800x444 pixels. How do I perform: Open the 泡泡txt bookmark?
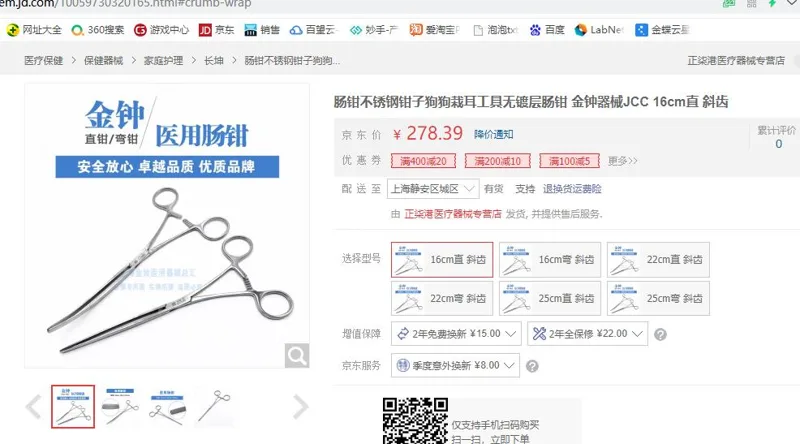click(495, 30)
